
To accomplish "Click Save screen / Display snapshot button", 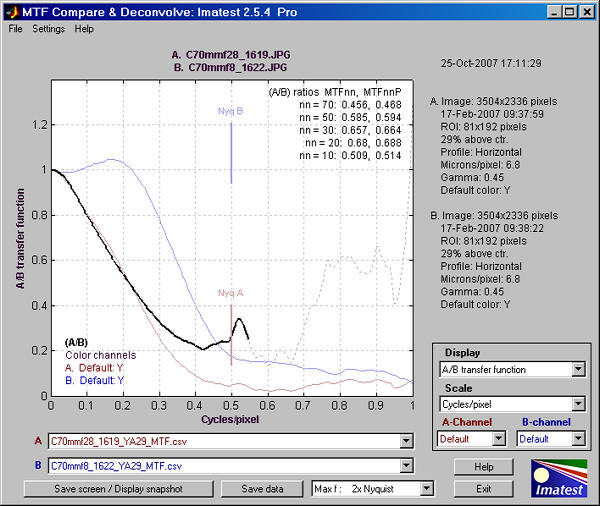I will pyautogui.click(x=118, y=489).
